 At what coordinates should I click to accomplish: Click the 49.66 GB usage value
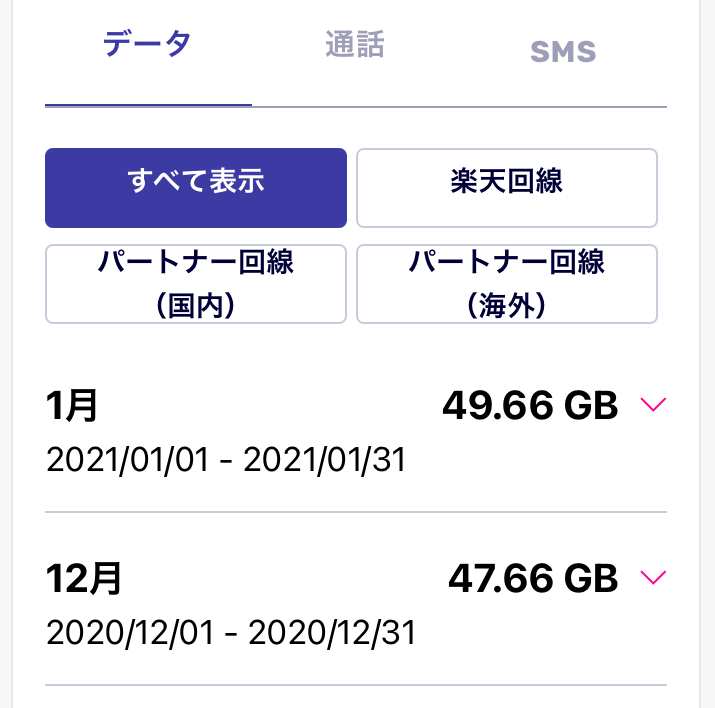coord(530,405)
